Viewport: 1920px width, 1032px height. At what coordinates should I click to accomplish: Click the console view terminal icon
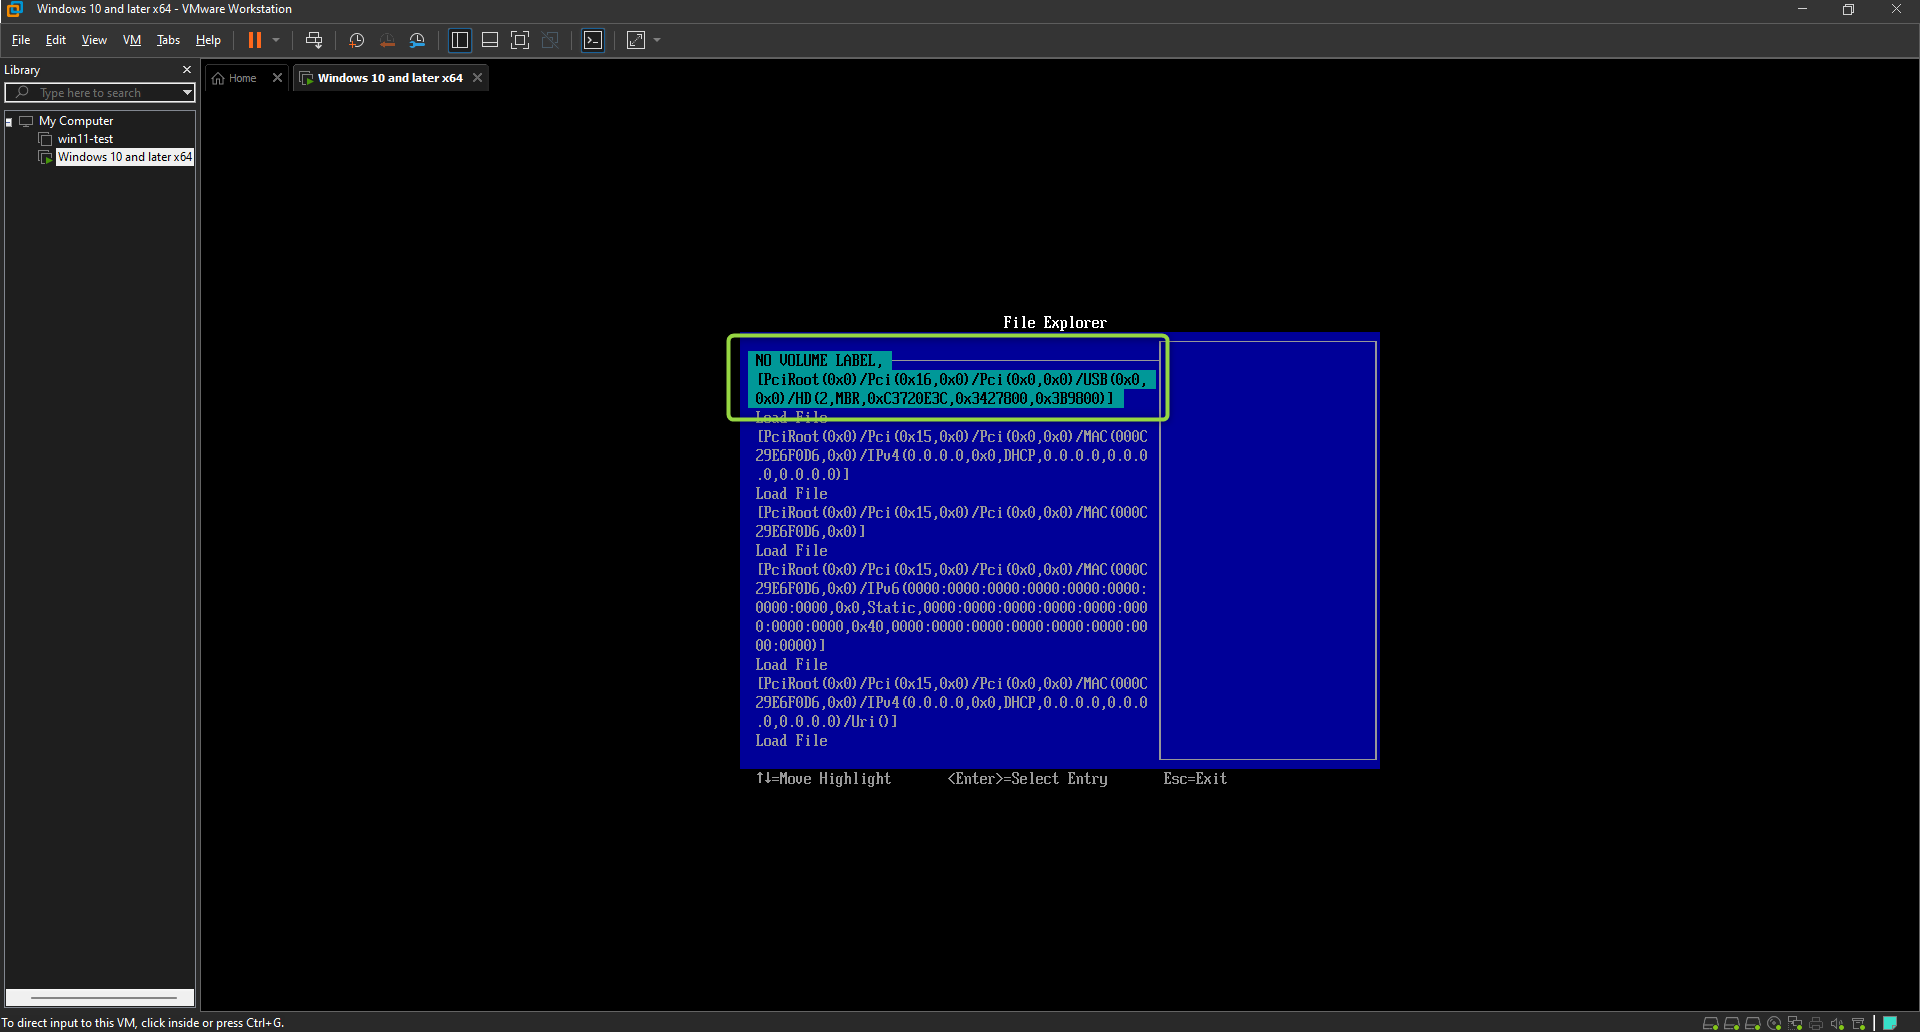coord(593,40)
